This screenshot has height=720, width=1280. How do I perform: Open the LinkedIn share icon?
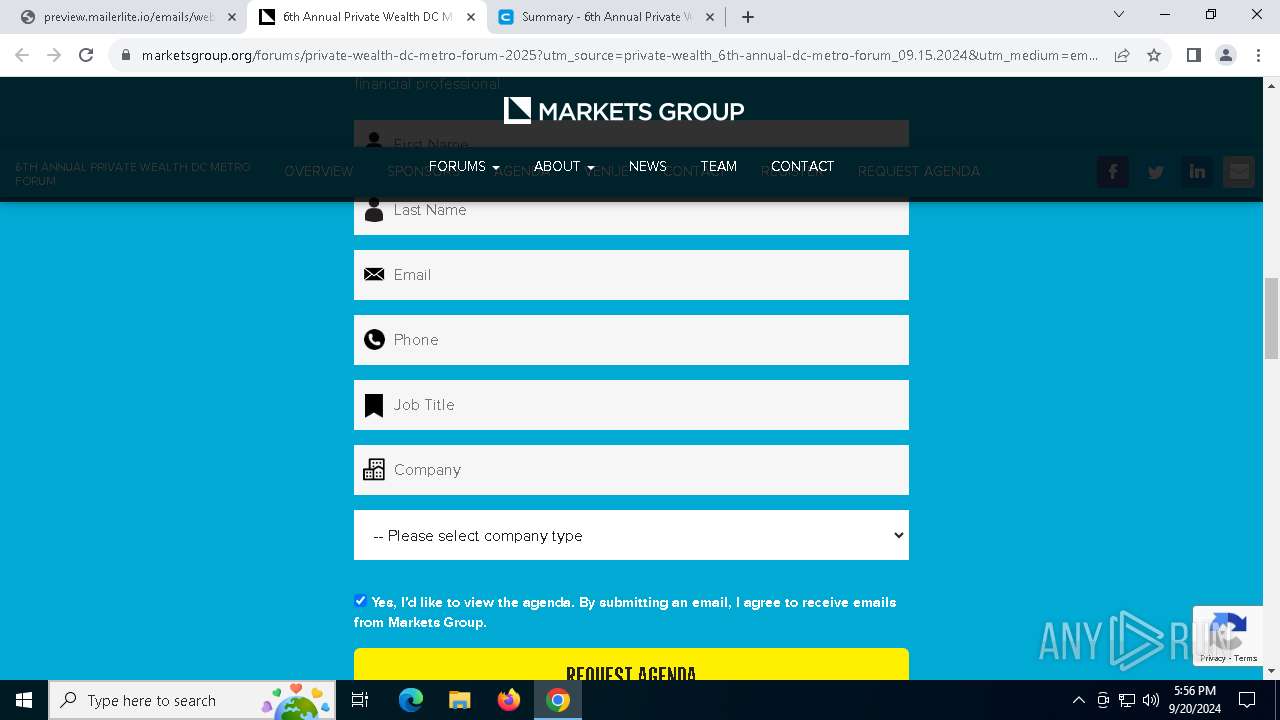click(x=1197, y=172)
